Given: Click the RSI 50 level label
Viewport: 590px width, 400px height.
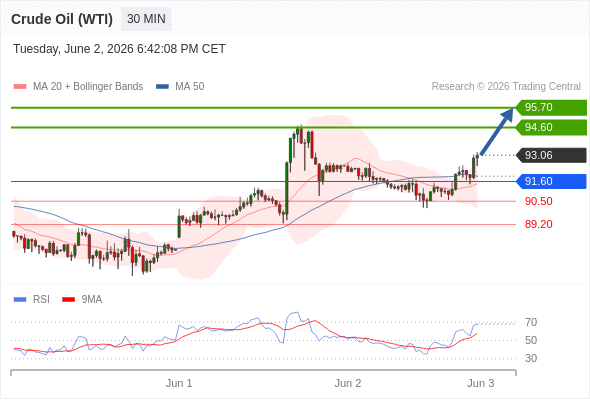Looking at the screenshot, I should click(x=531, y=341).
